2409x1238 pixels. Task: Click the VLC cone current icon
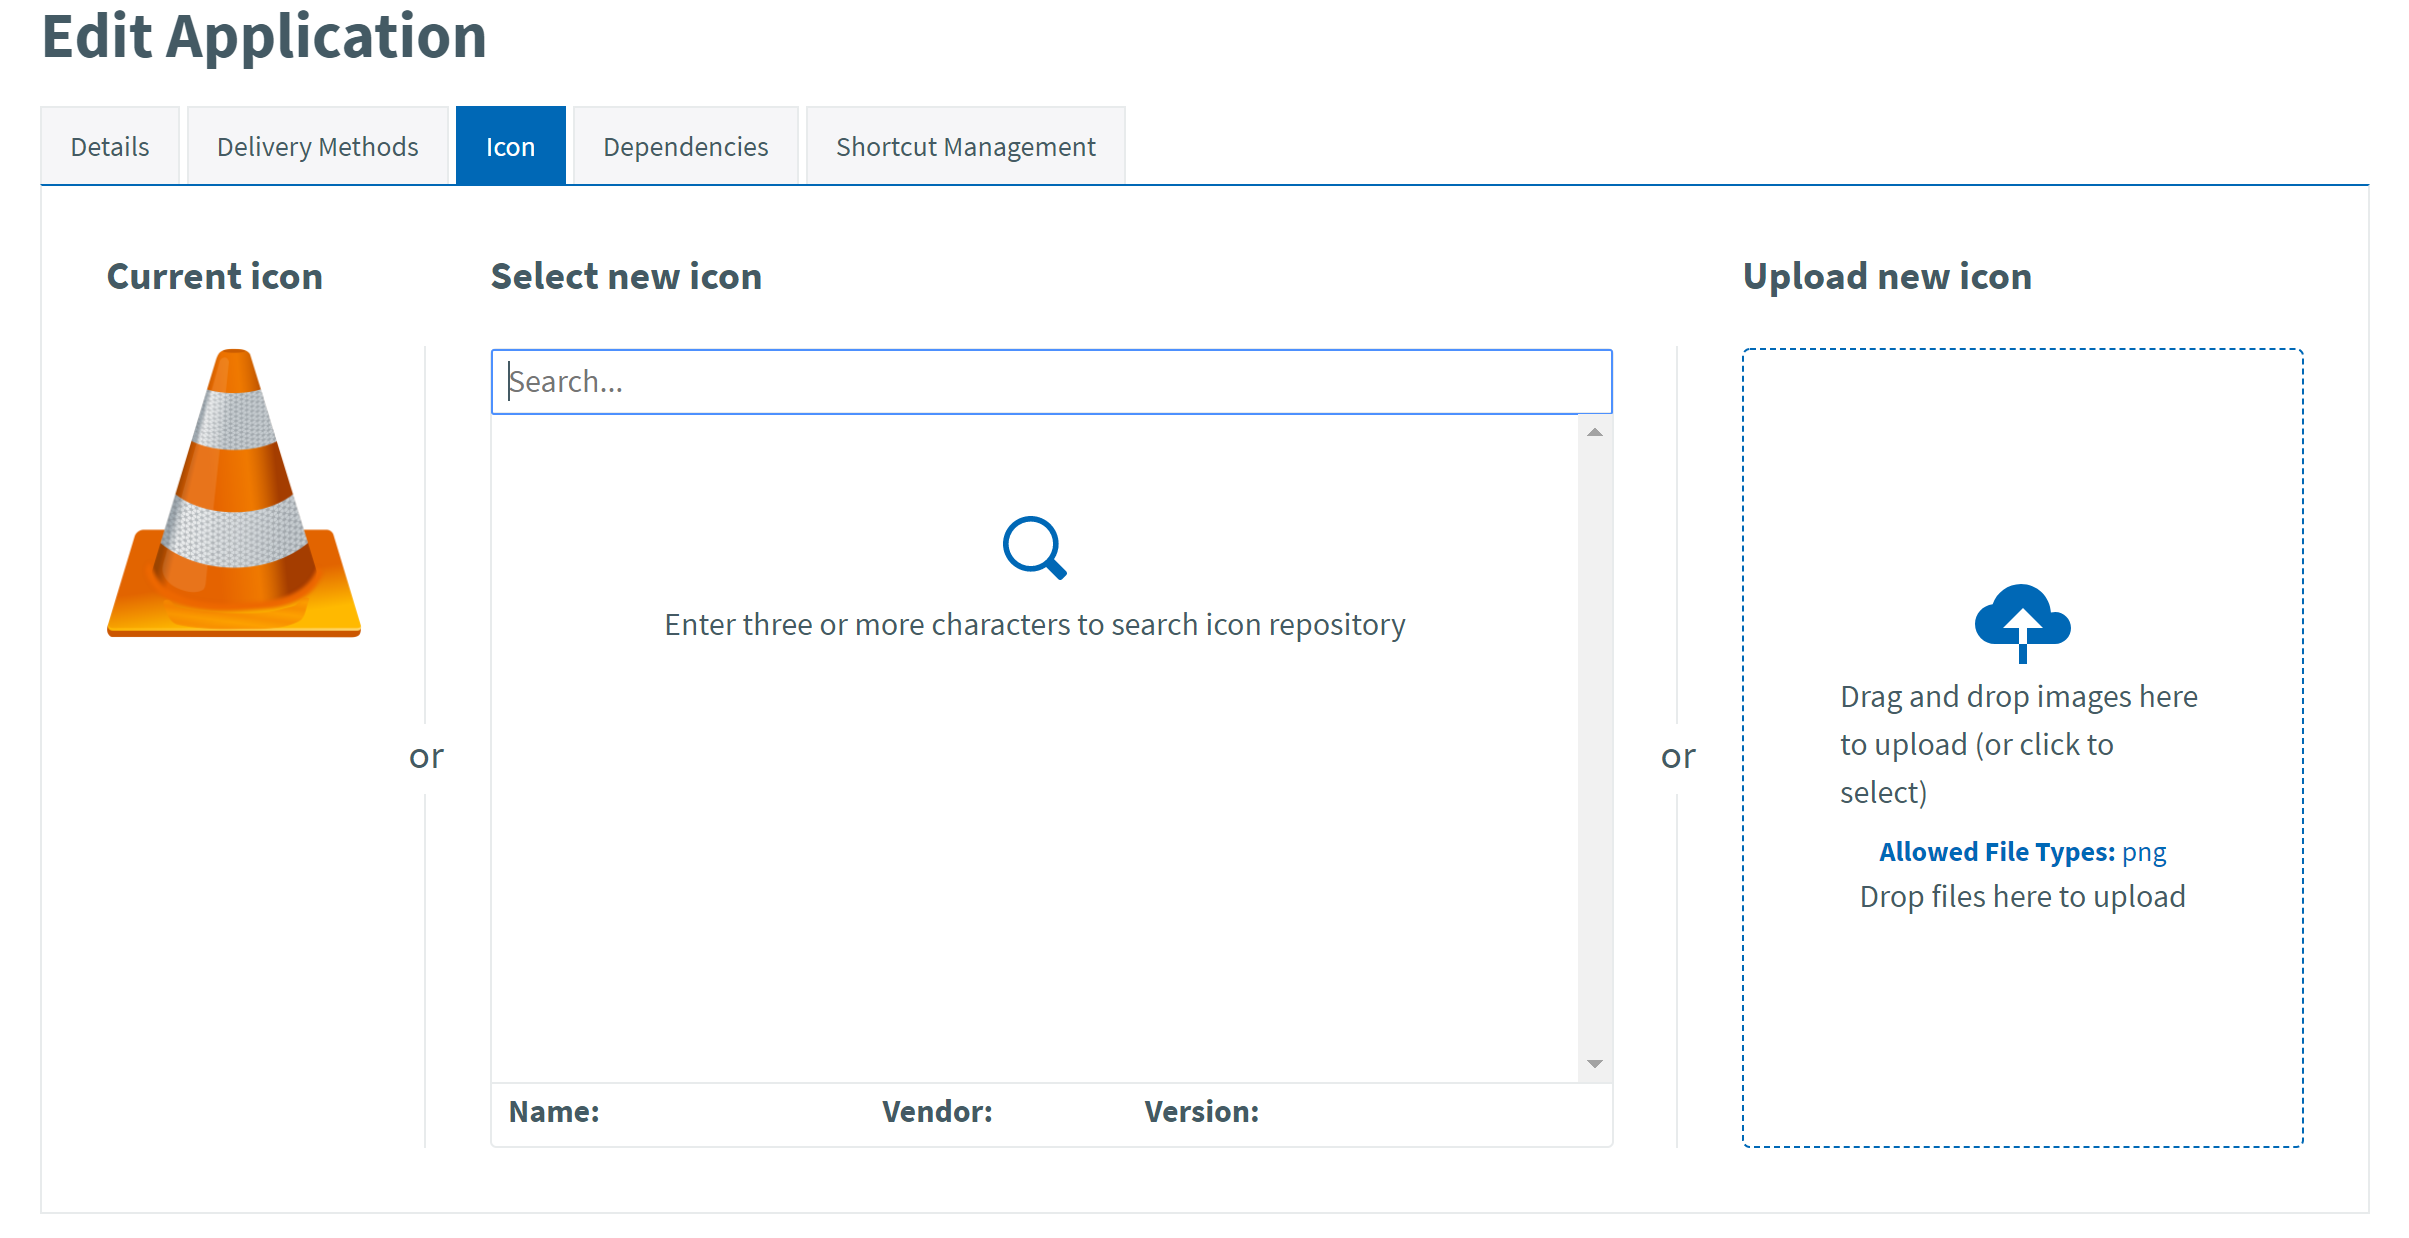click(x=234, y=493)
